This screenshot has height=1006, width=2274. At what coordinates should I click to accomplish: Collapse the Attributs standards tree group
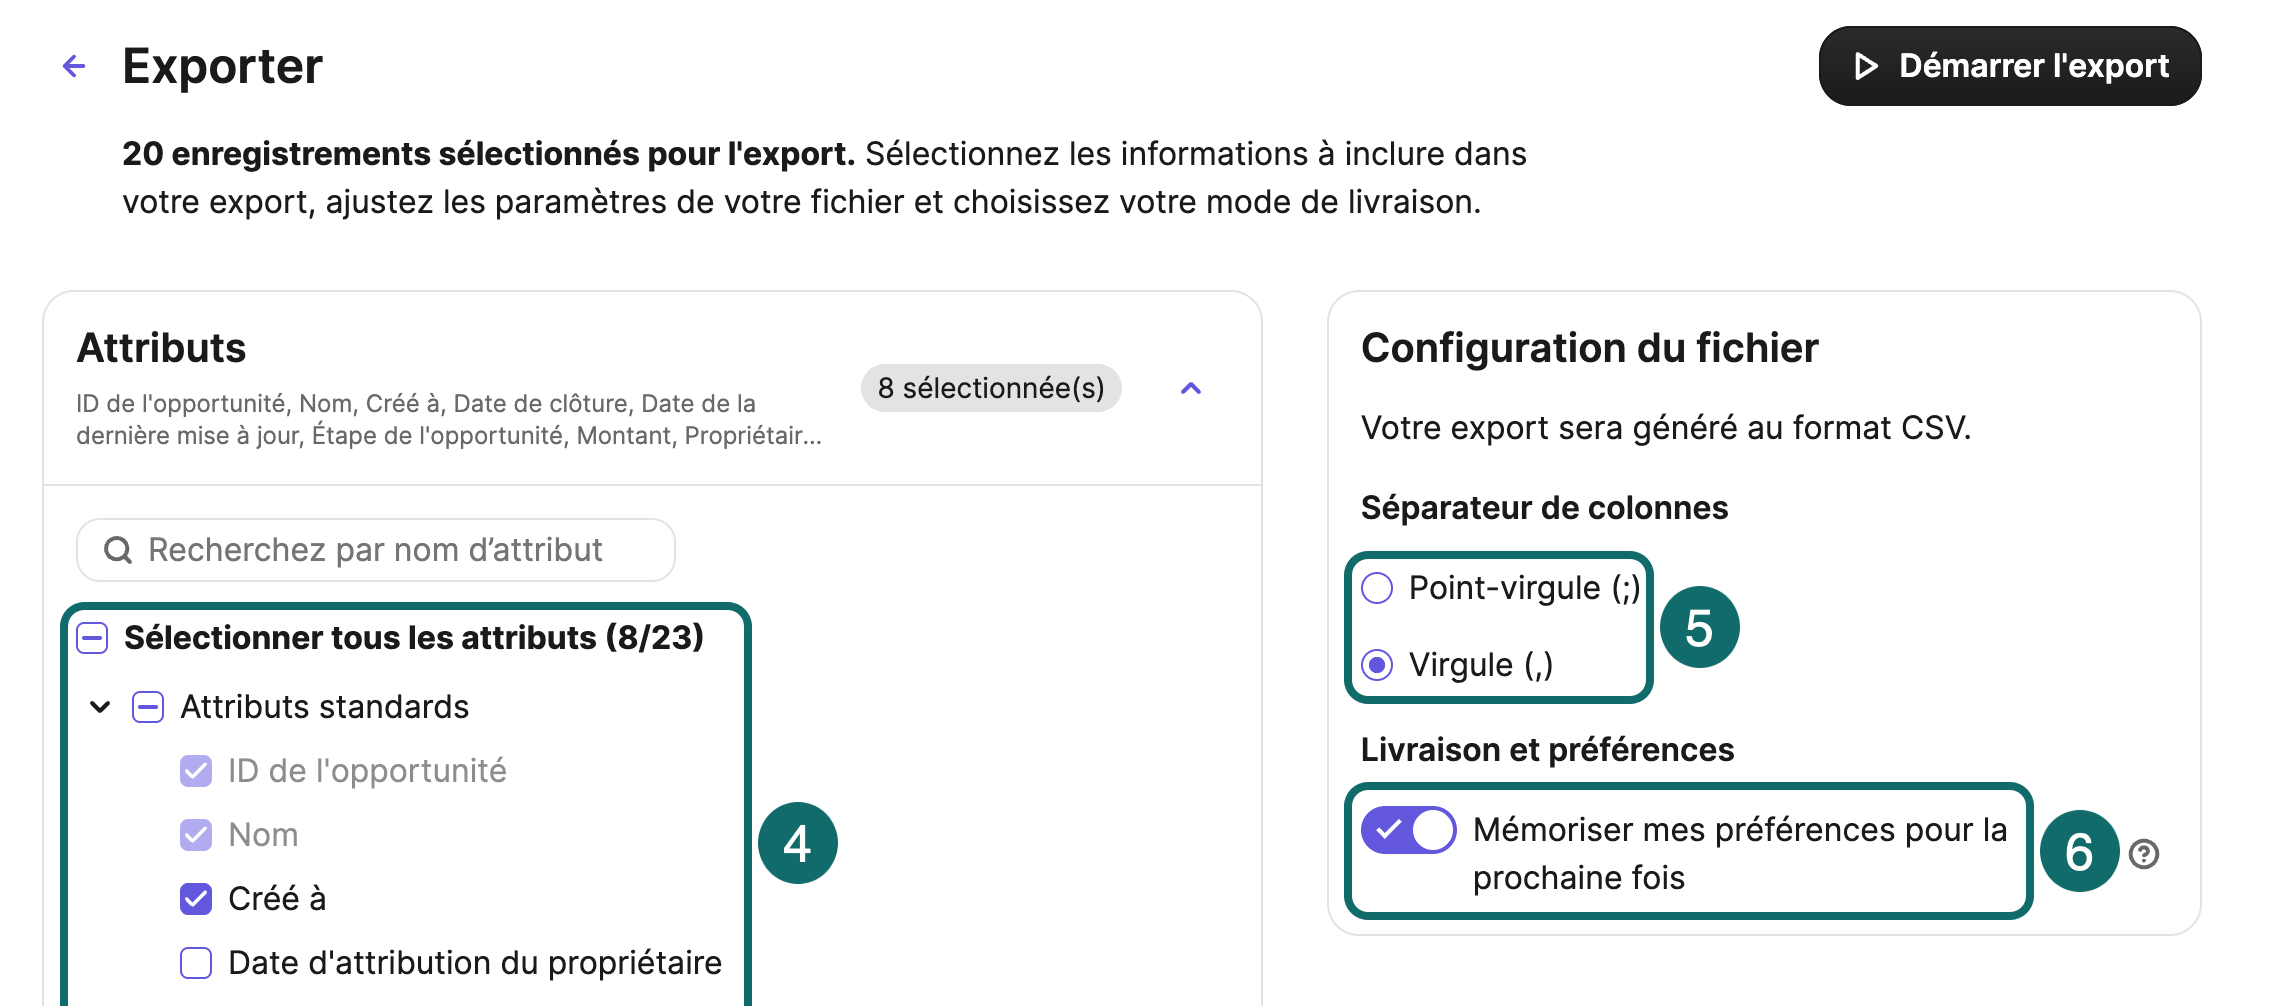[x=100, y=707]
